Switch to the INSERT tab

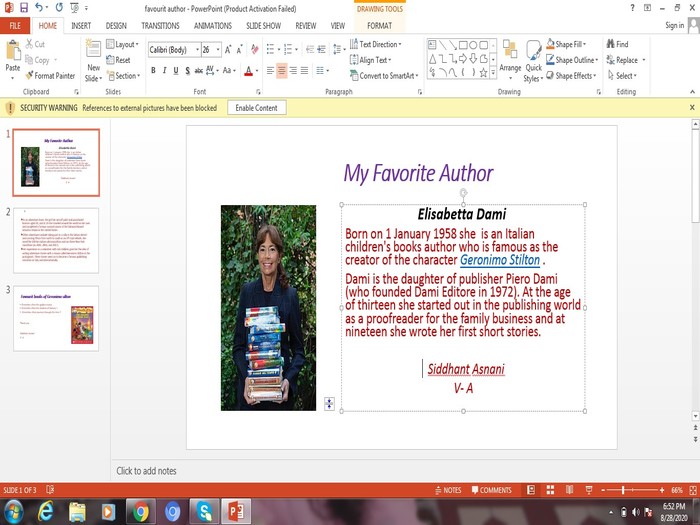(81, 25)
